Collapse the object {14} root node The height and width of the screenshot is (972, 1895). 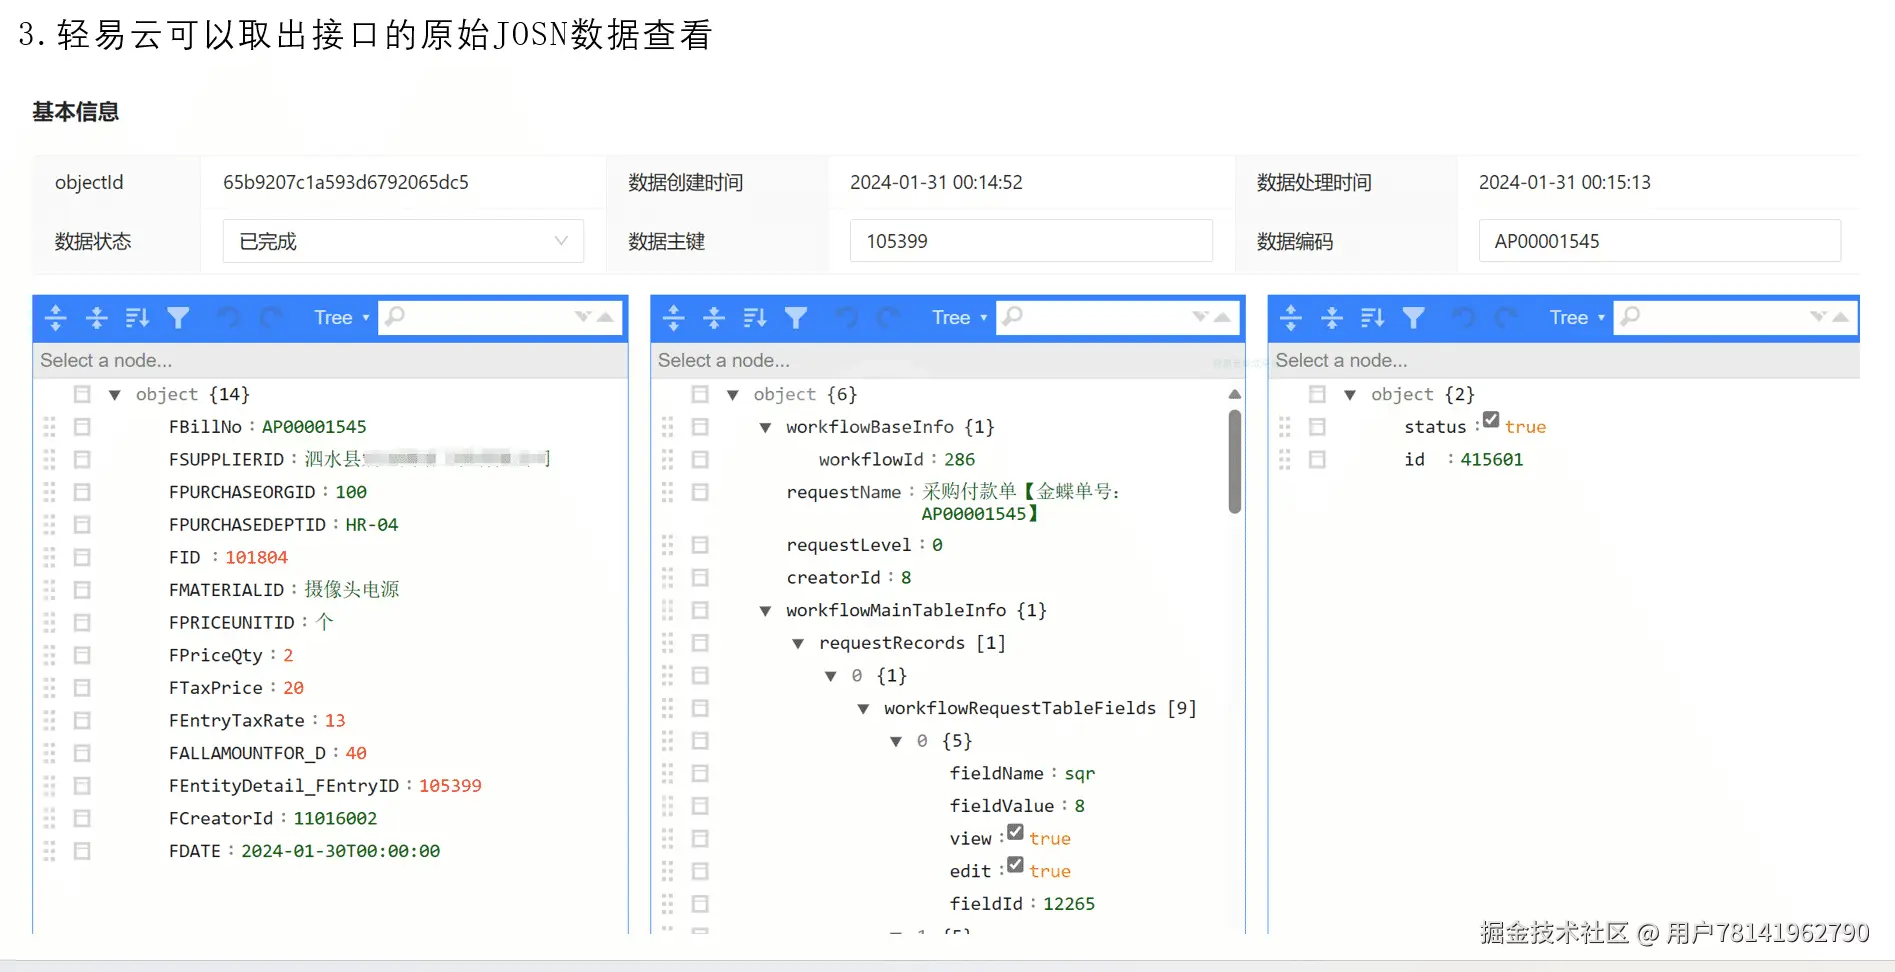[115, 395]
